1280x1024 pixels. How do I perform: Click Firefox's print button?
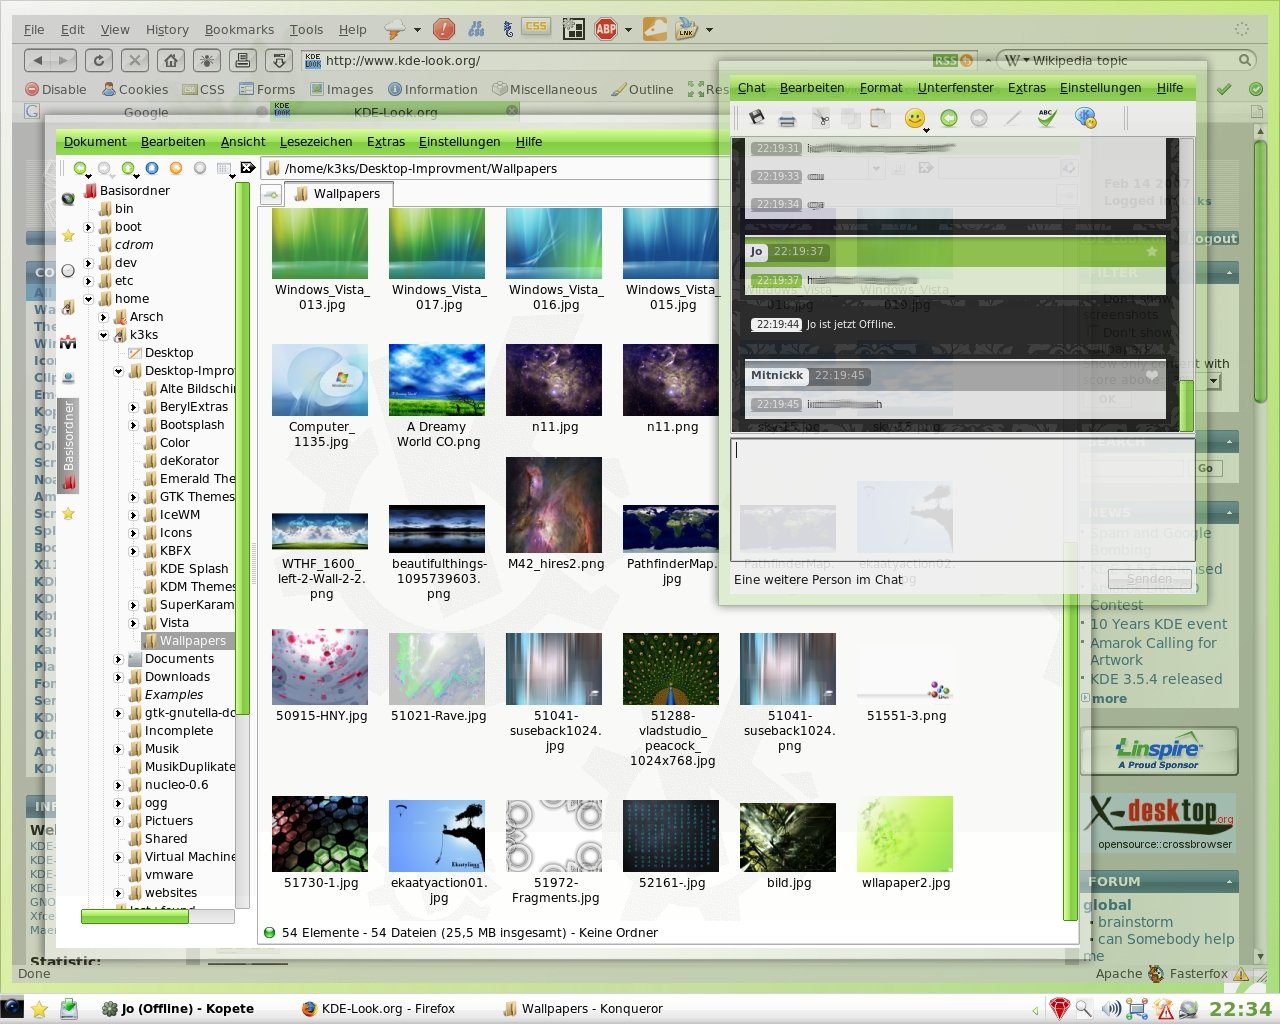(243, 60)
